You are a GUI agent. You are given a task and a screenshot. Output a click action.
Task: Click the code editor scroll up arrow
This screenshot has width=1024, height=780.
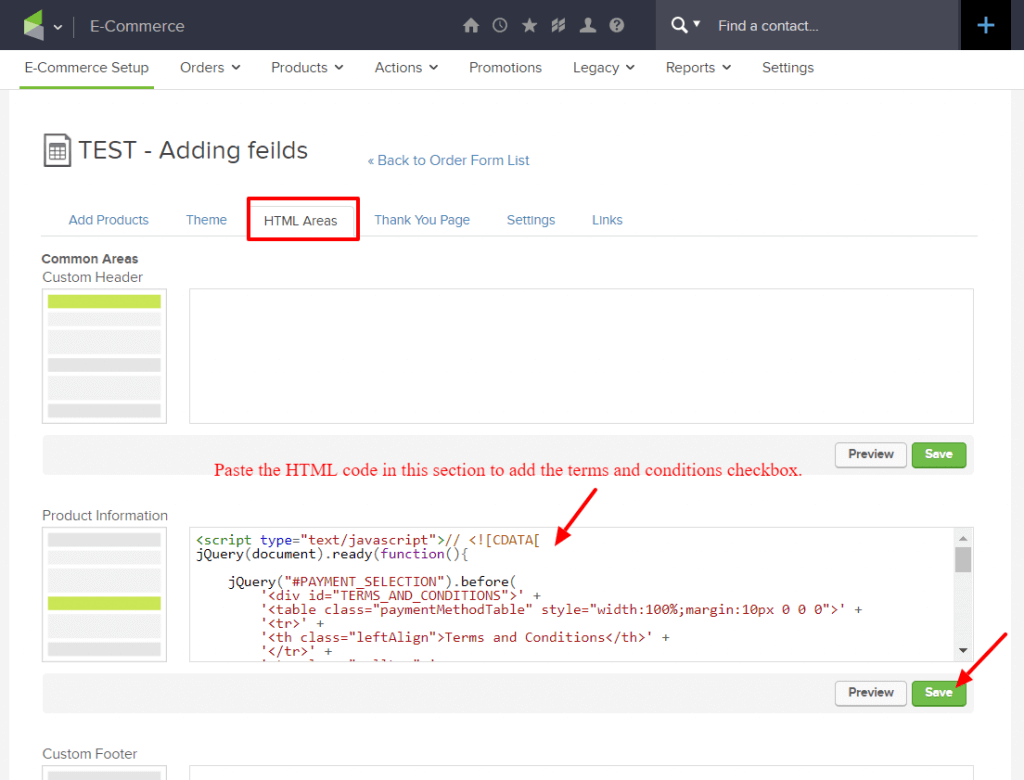click(x=963, y=538)
